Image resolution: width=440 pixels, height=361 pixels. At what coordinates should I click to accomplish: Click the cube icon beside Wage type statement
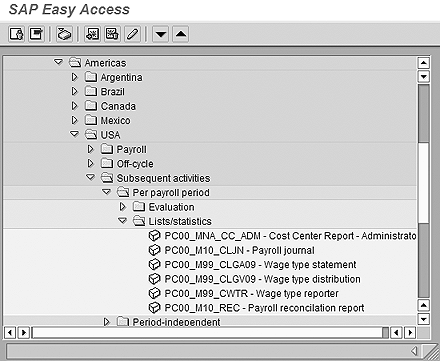click(154, 264)
